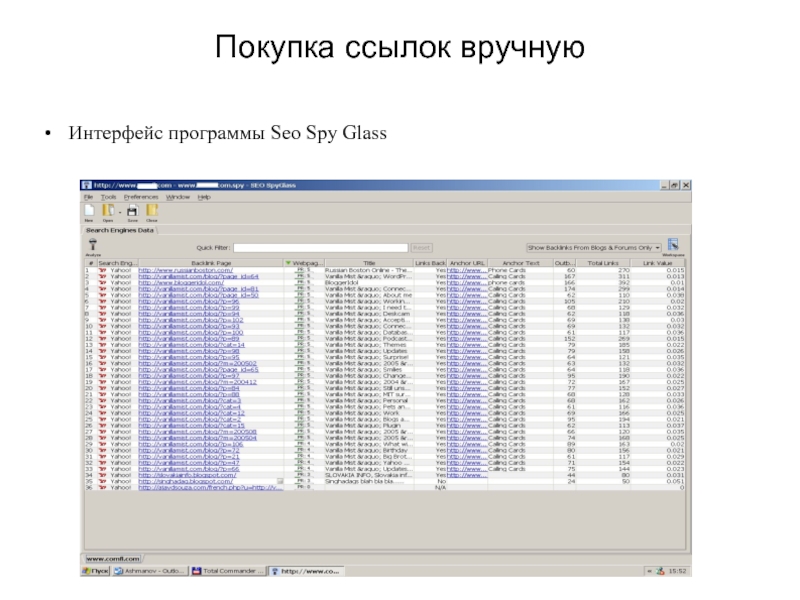Click the Analyze icon under the tab
The image size is (800, 600).
[x=92, y=245]
